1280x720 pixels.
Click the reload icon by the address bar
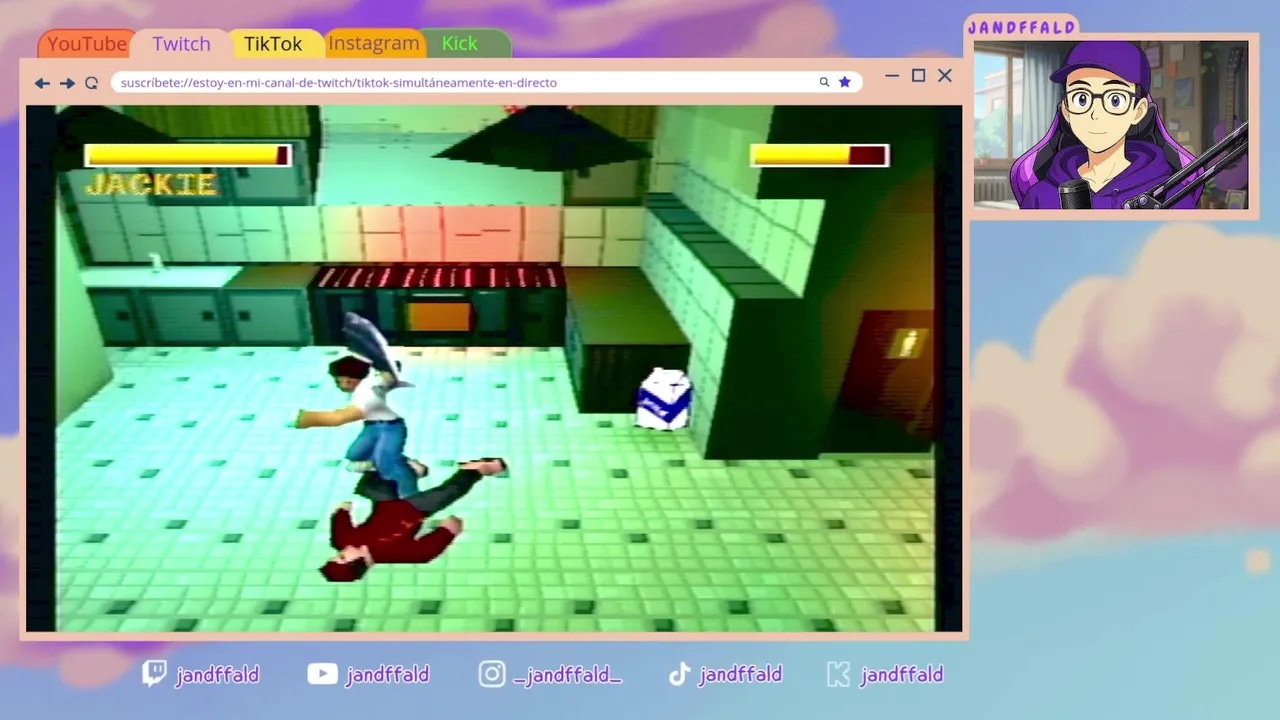(x=92, y=83)
